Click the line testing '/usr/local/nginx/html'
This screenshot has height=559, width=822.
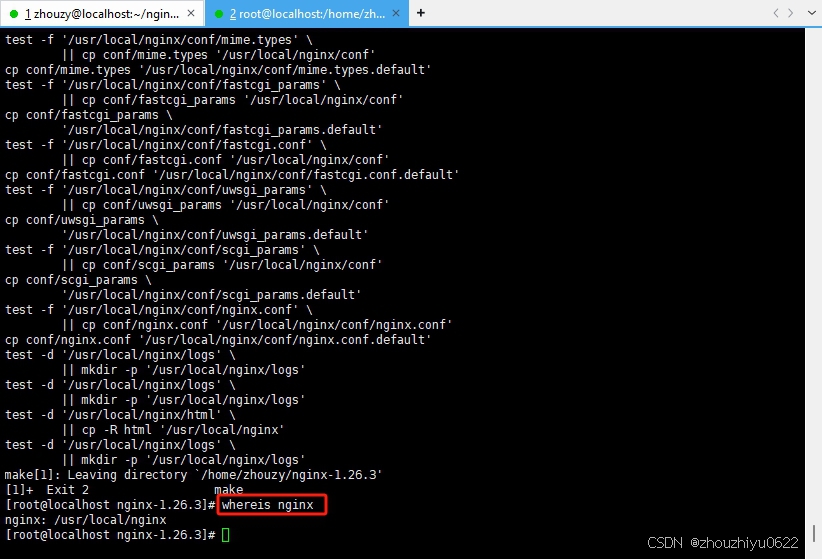(120, 415)
